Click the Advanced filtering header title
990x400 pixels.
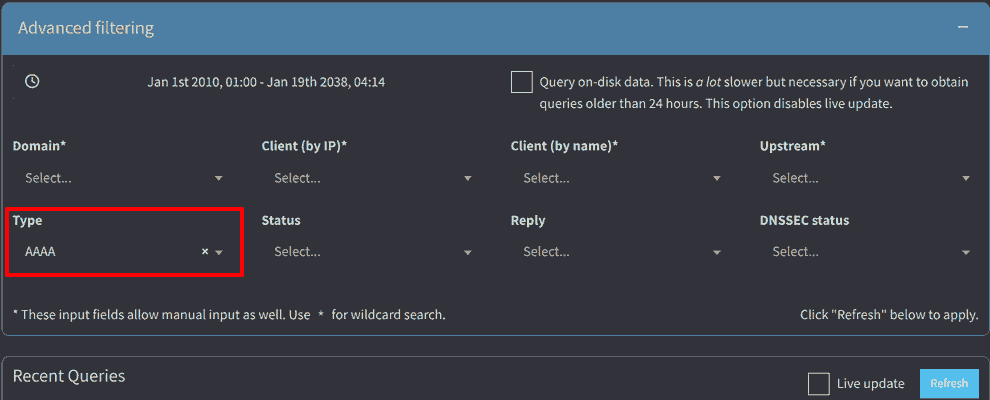[x=86, y=28]
